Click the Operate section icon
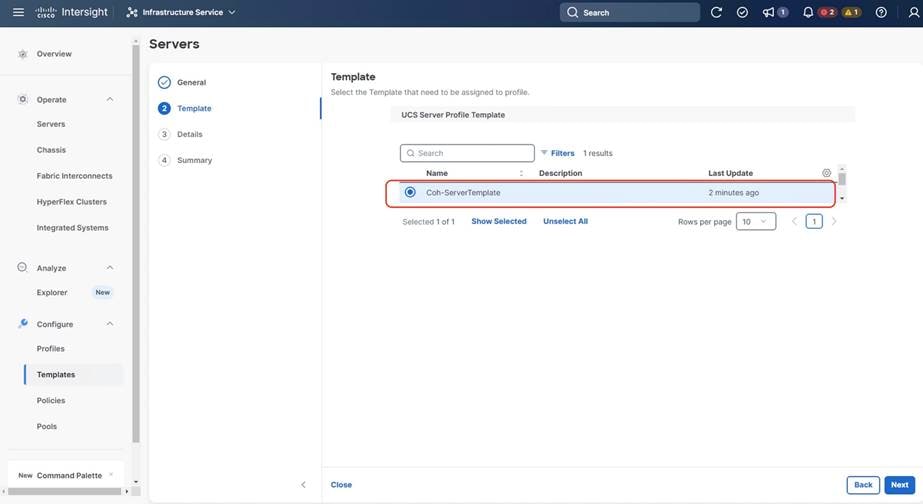Image resolution: width=923 pixels, height=504 pixels. coord(22,100)
